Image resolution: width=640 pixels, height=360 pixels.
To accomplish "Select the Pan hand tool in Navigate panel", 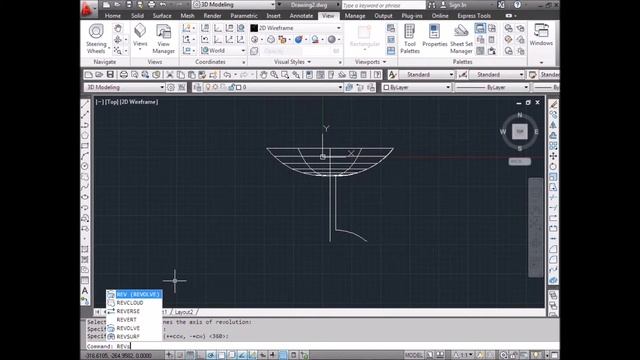I will pos(118,28).
